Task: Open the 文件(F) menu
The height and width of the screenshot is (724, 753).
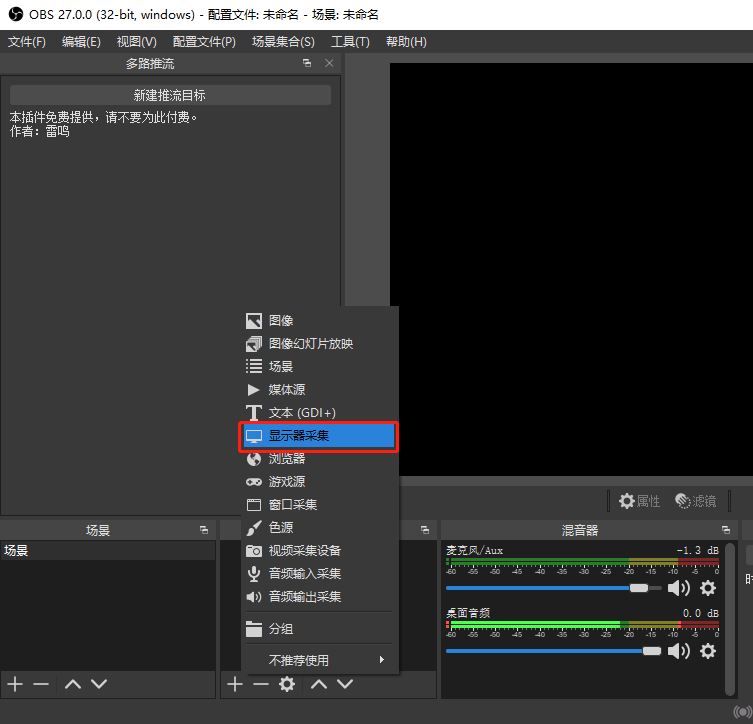Action: click(x=27, y=42)
